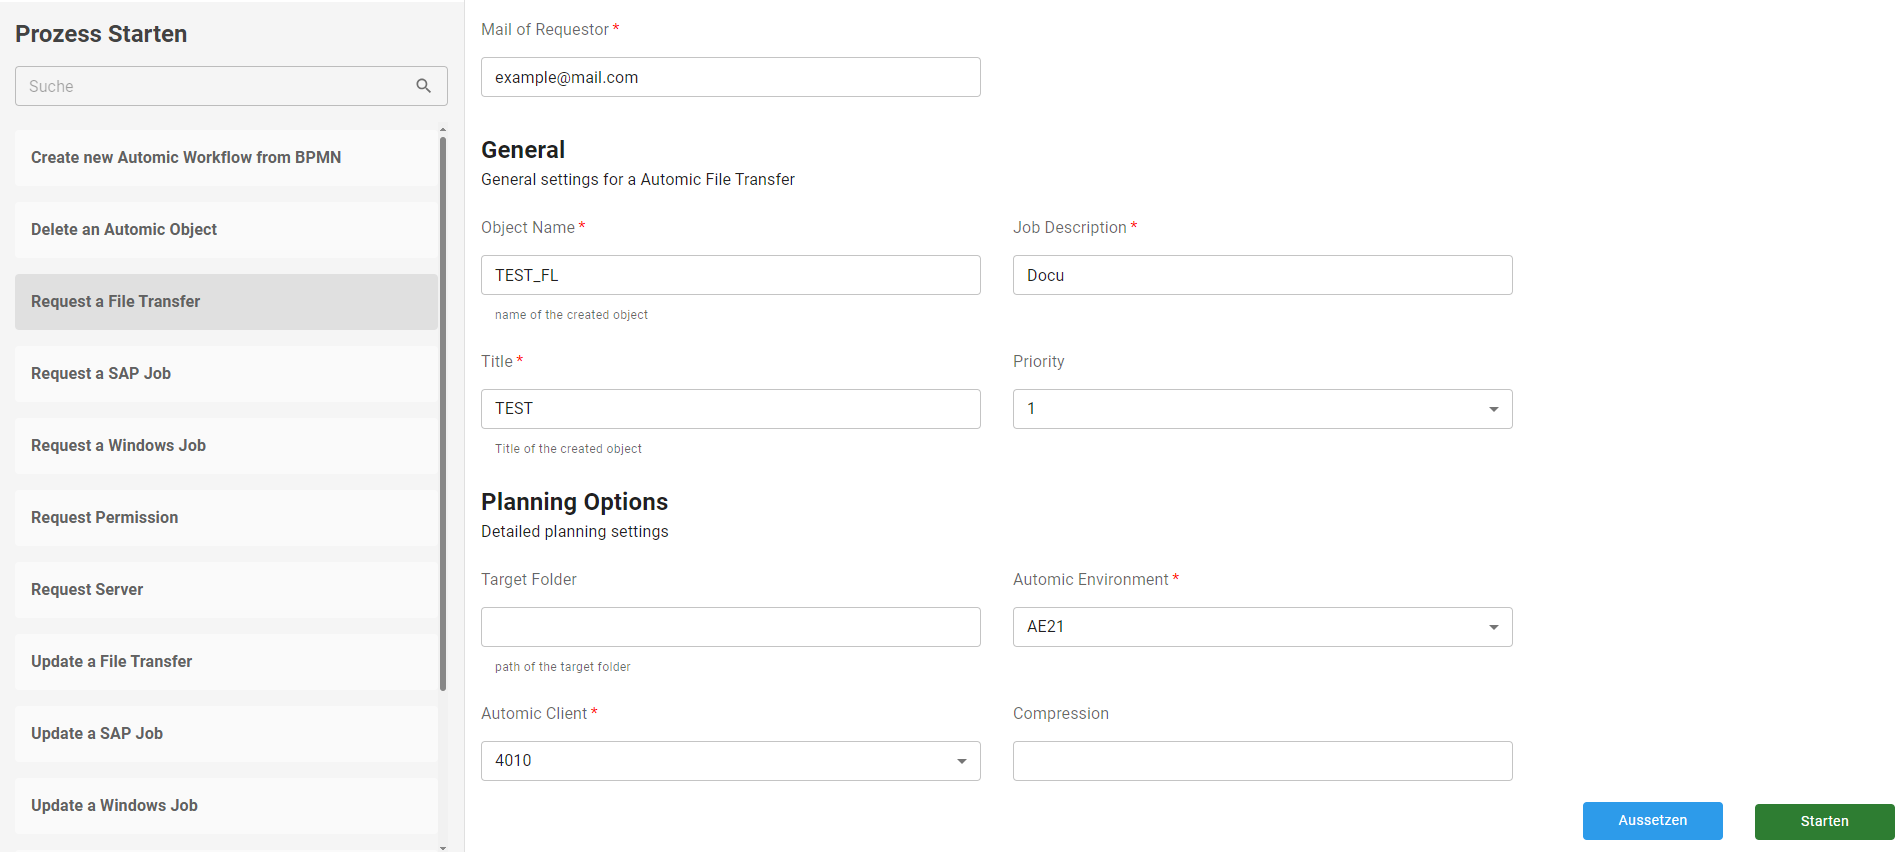The width and height of the screenshot is (1900, 852).
Task: Click the blue Aussetzen button
Action: (x=1652, y=821)
